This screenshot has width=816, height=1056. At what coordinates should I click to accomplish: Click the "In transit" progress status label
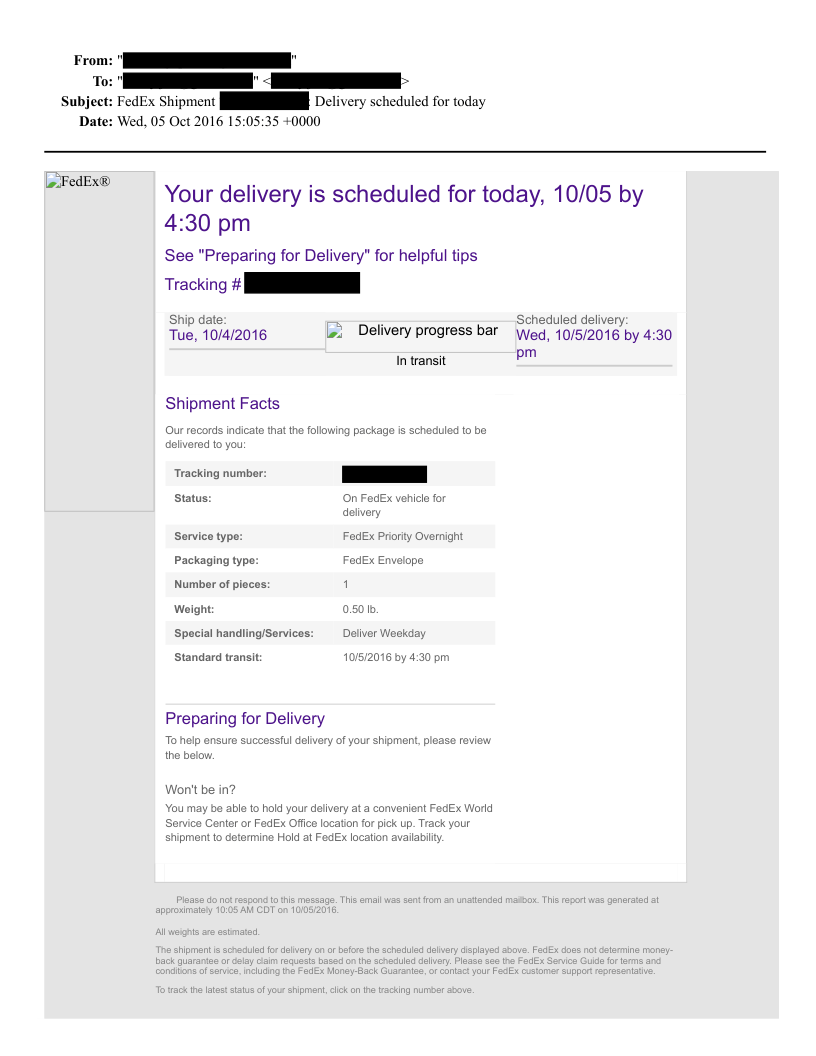tap(420, 361)
